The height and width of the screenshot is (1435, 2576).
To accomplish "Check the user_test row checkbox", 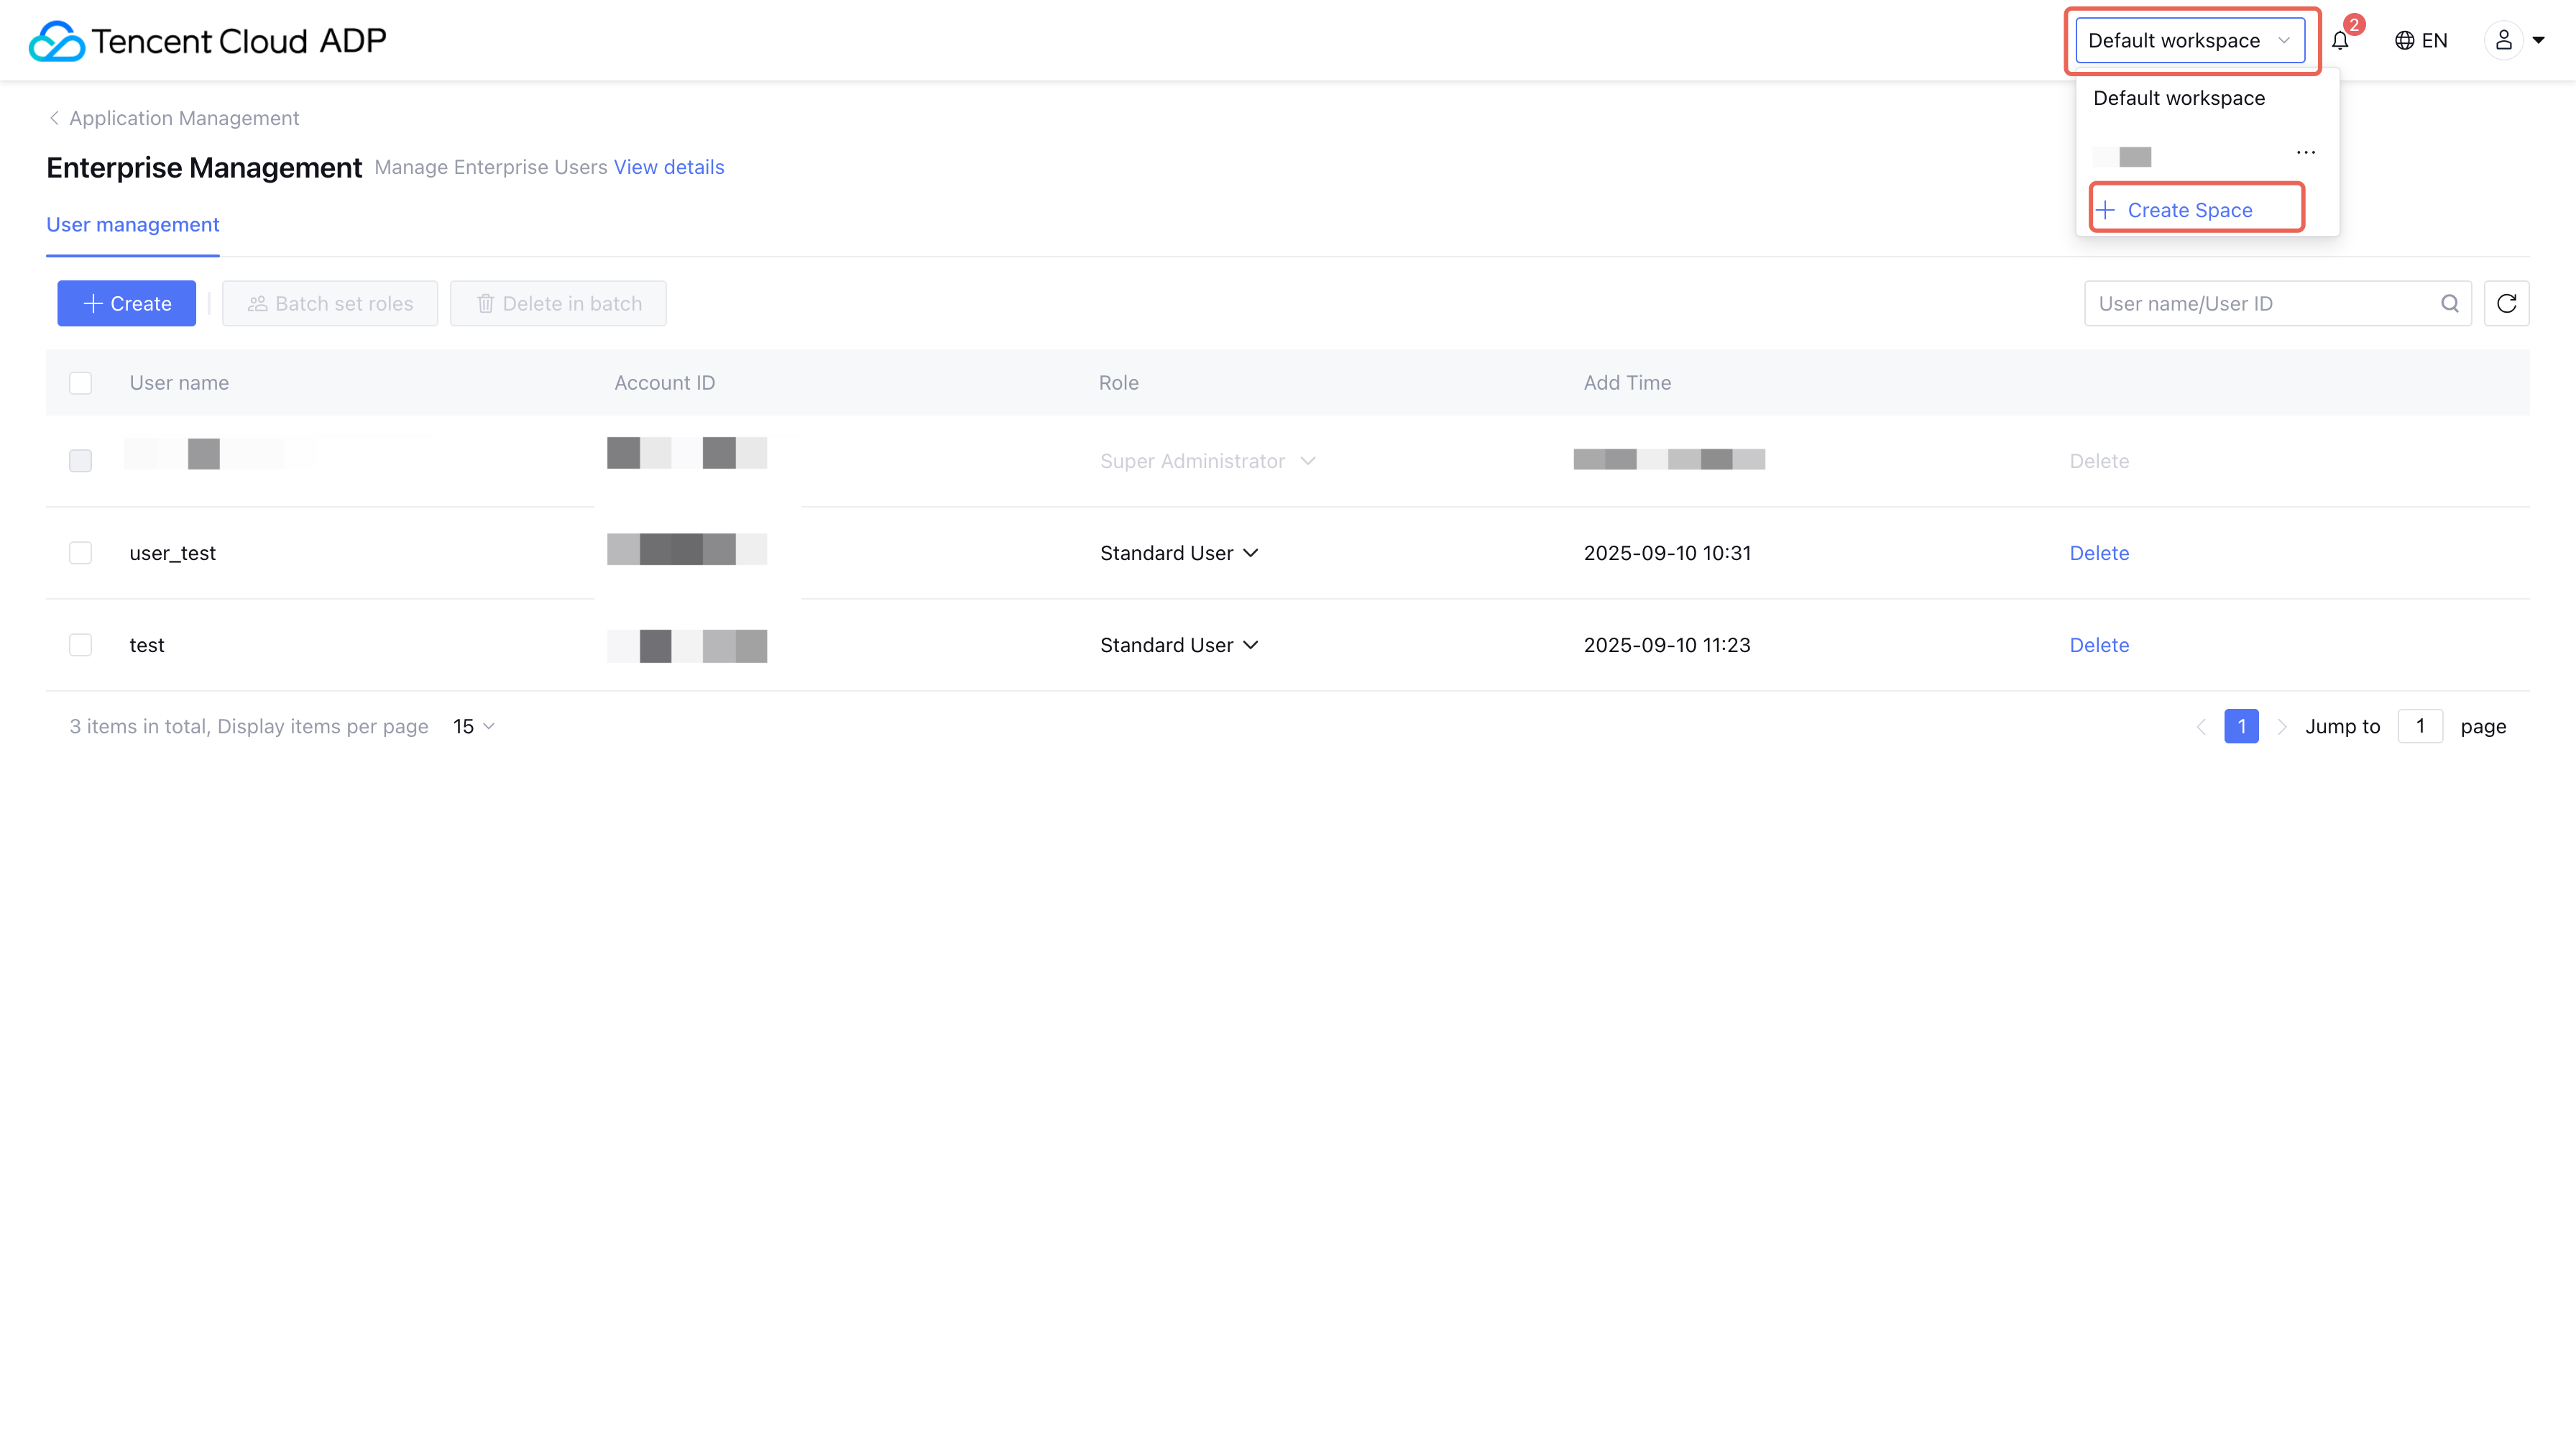I will [x=80, y=553].
